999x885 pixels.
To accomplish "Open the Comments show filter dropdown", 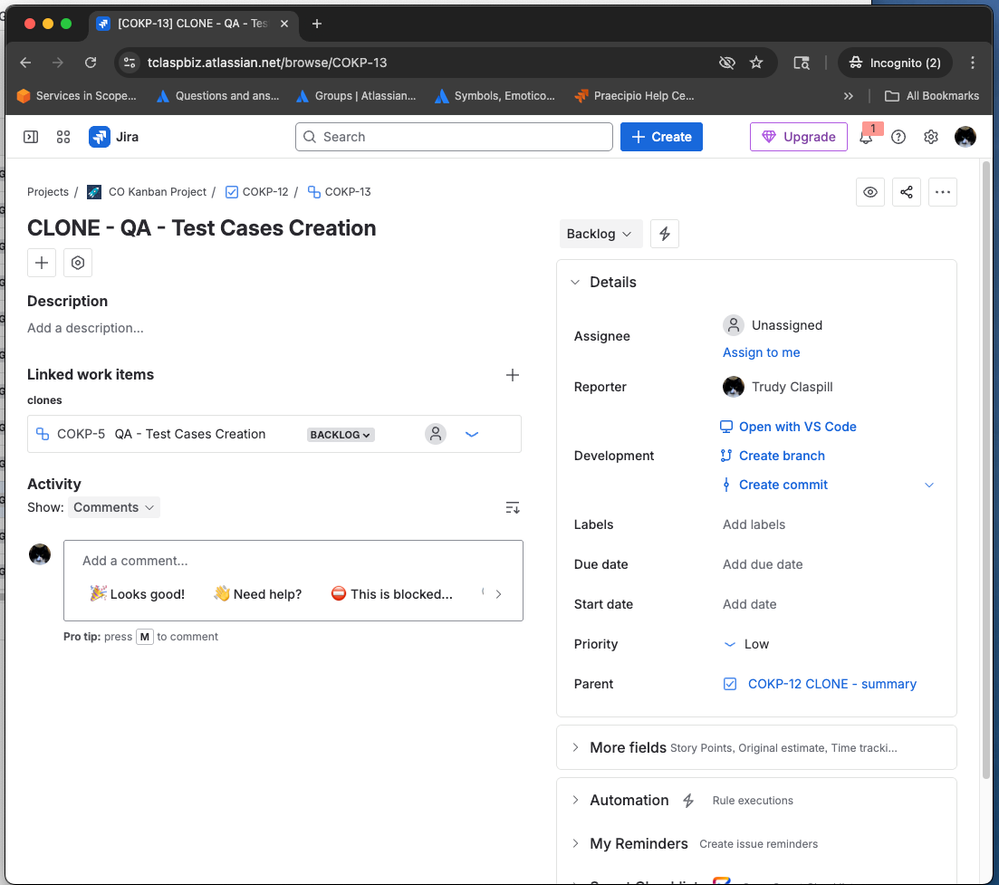I will (113, 508).
